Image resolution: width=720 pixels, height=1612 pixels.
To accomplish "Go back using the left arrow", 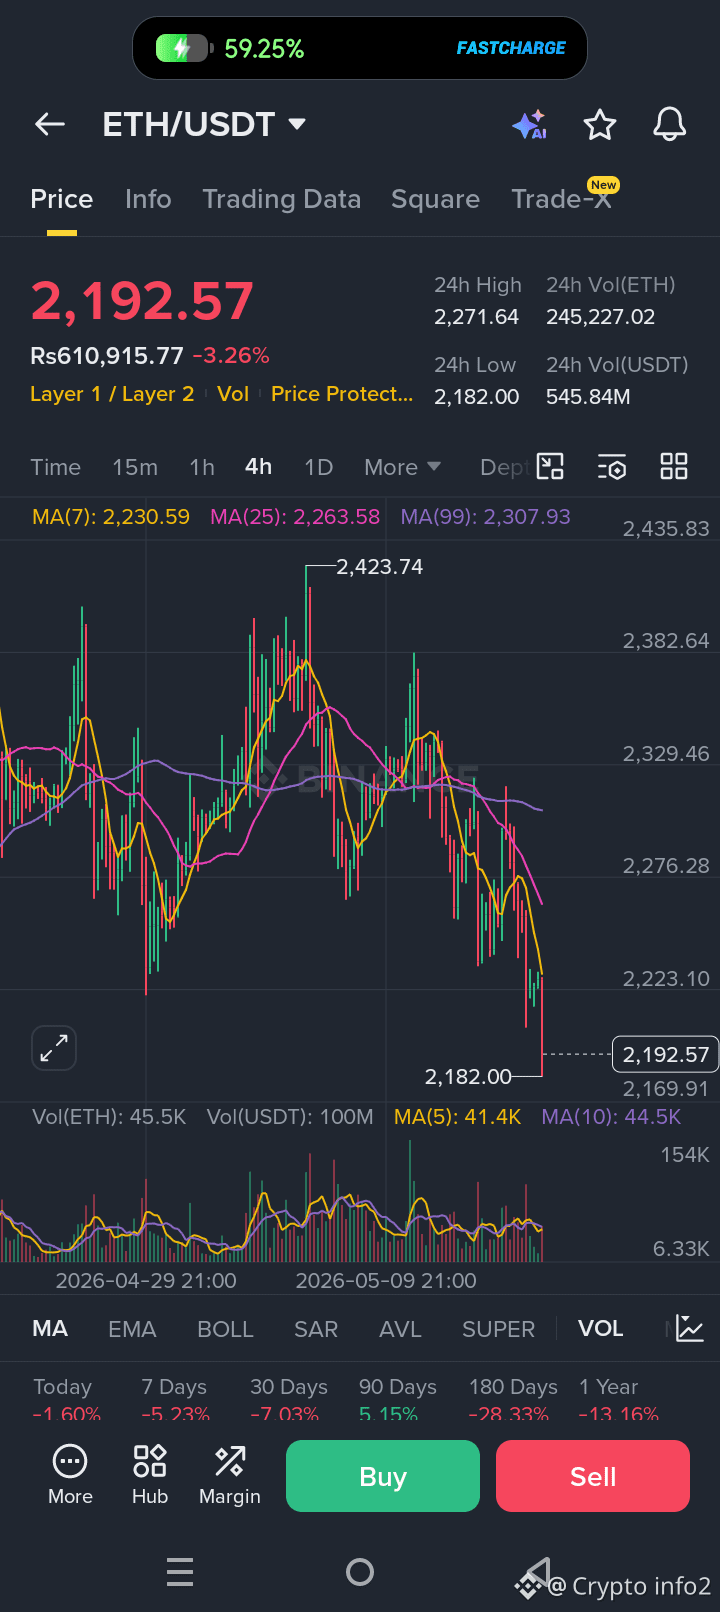I will (x=50, y=125).
